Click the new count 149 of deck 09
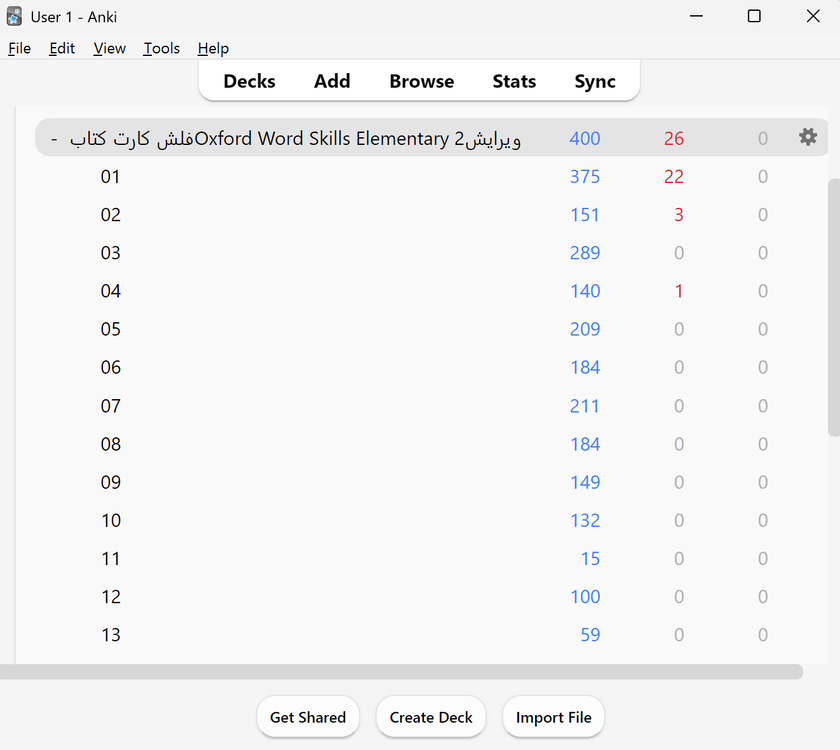The height and width of the screenshot is (750, 840). click(585, 482)
